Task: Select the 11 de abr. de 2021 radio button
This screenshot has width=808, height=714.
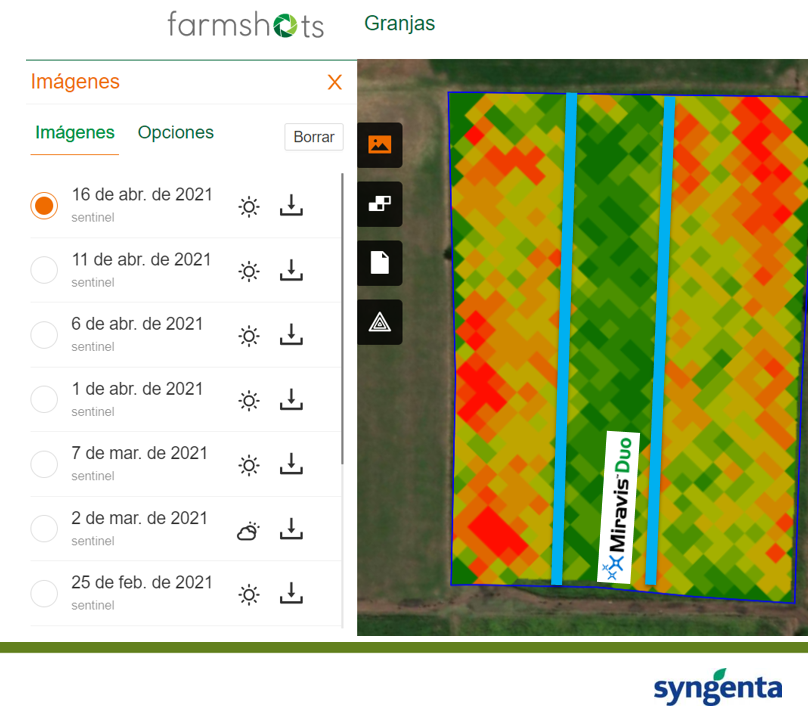Action: pos(44,270)
